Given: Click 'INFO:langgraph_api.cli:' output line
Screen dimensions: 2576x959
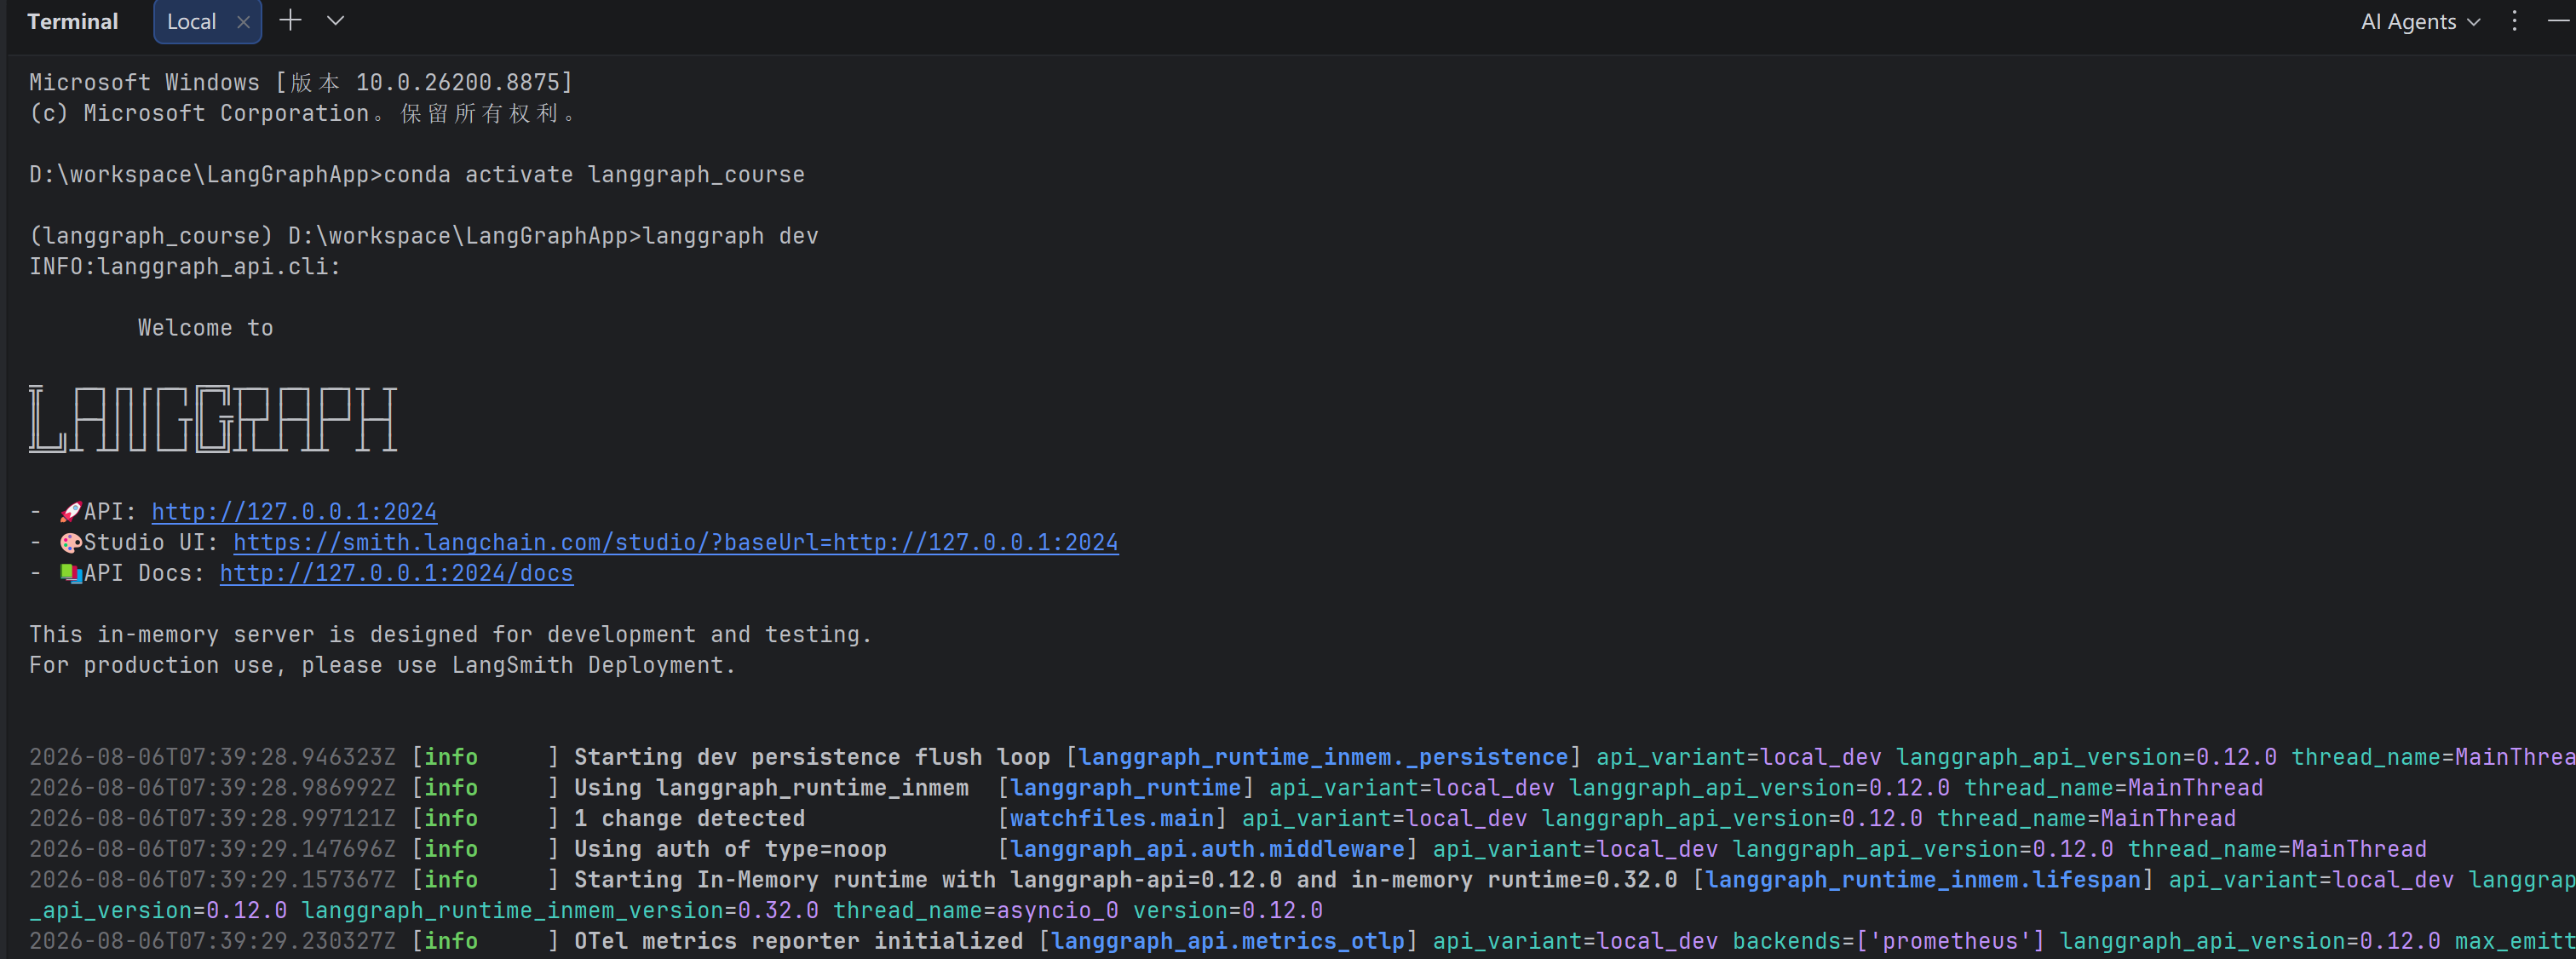Looking at the screenshot, I should pyautogui.click(x=185, y=267).
